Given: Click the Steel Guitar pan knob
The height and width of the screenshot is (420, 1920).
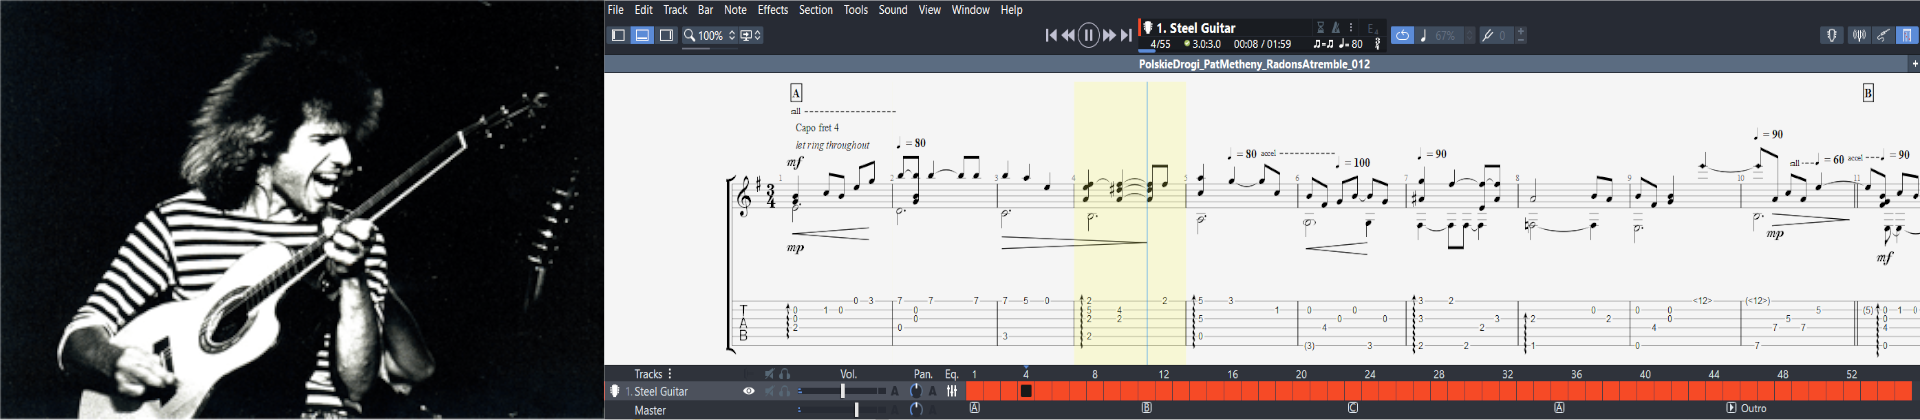Looking at the screenshot, I should (x=915, y=391).
